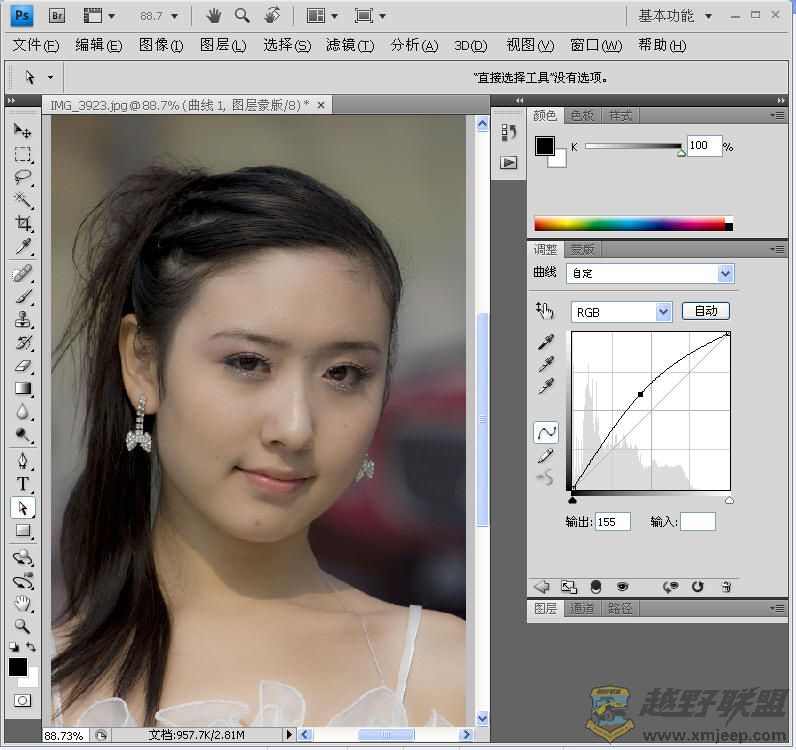The height and width of the screenshot is (750, 796).
Task: Click the 输入 input value field
Action: click(x=698, y=521)
